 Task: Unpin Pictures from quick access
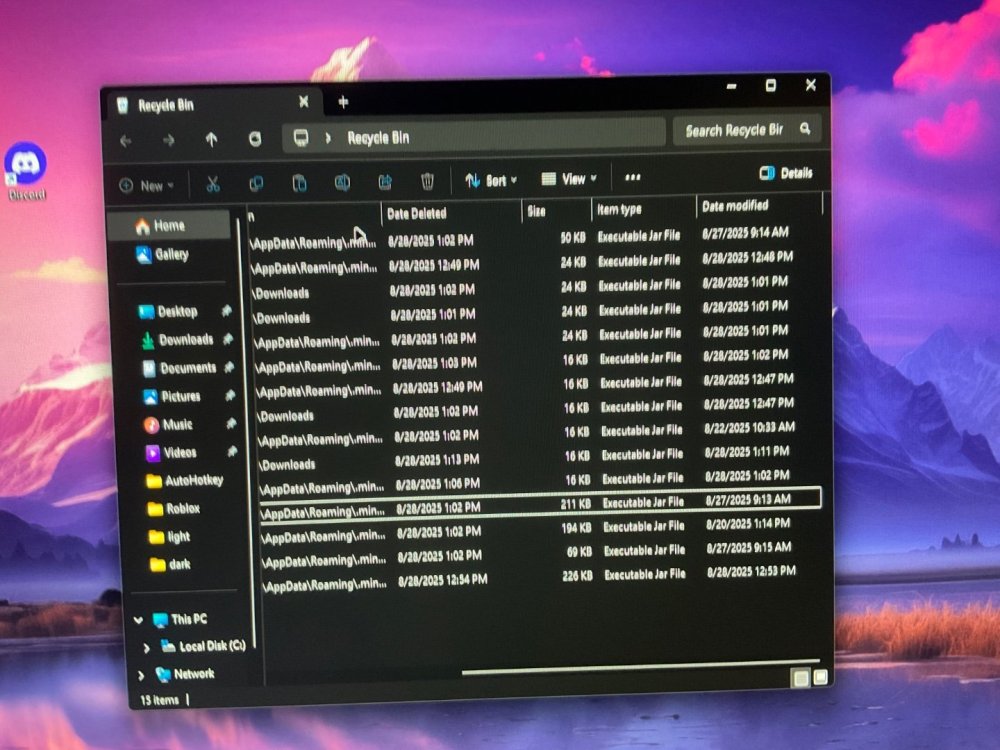pos(230,395)
